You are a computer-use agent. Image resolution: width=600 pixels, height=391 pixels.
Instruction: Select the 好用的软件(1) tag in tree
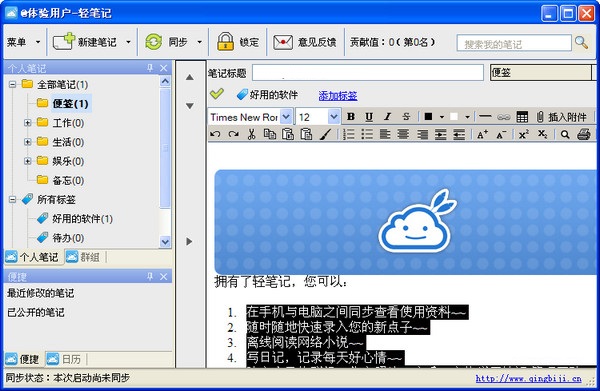[82, 219]
